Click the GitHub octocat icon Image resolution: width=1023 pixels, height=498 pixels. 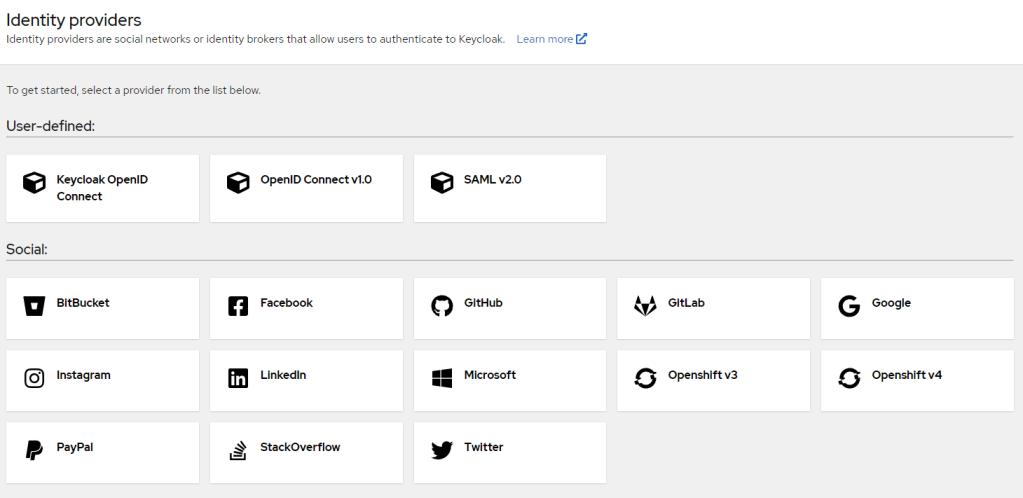(442, 306)
